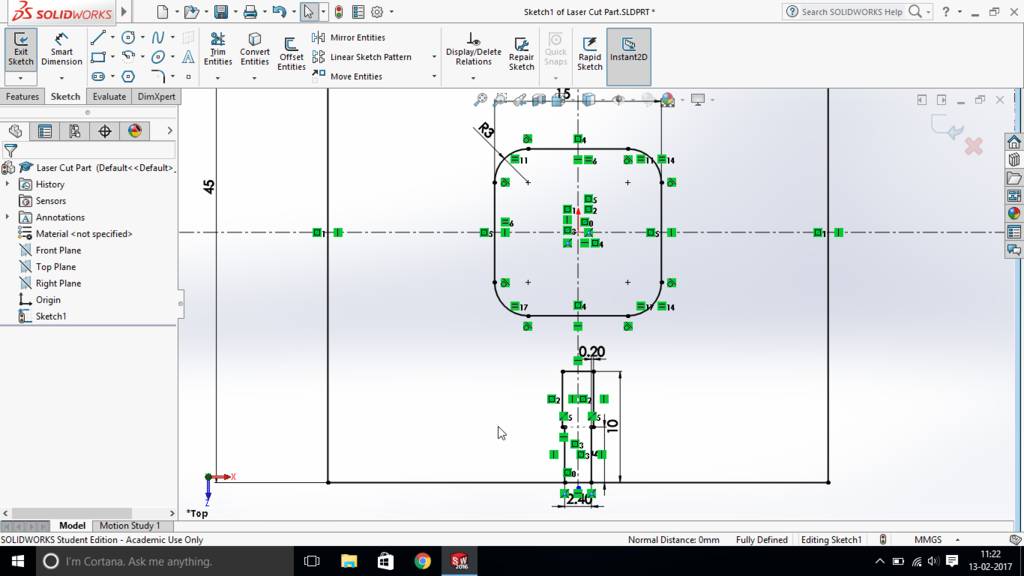Viewport: 1024px width, 576px height.
Task: Open Display/Delete Relations
Action: 473,49
